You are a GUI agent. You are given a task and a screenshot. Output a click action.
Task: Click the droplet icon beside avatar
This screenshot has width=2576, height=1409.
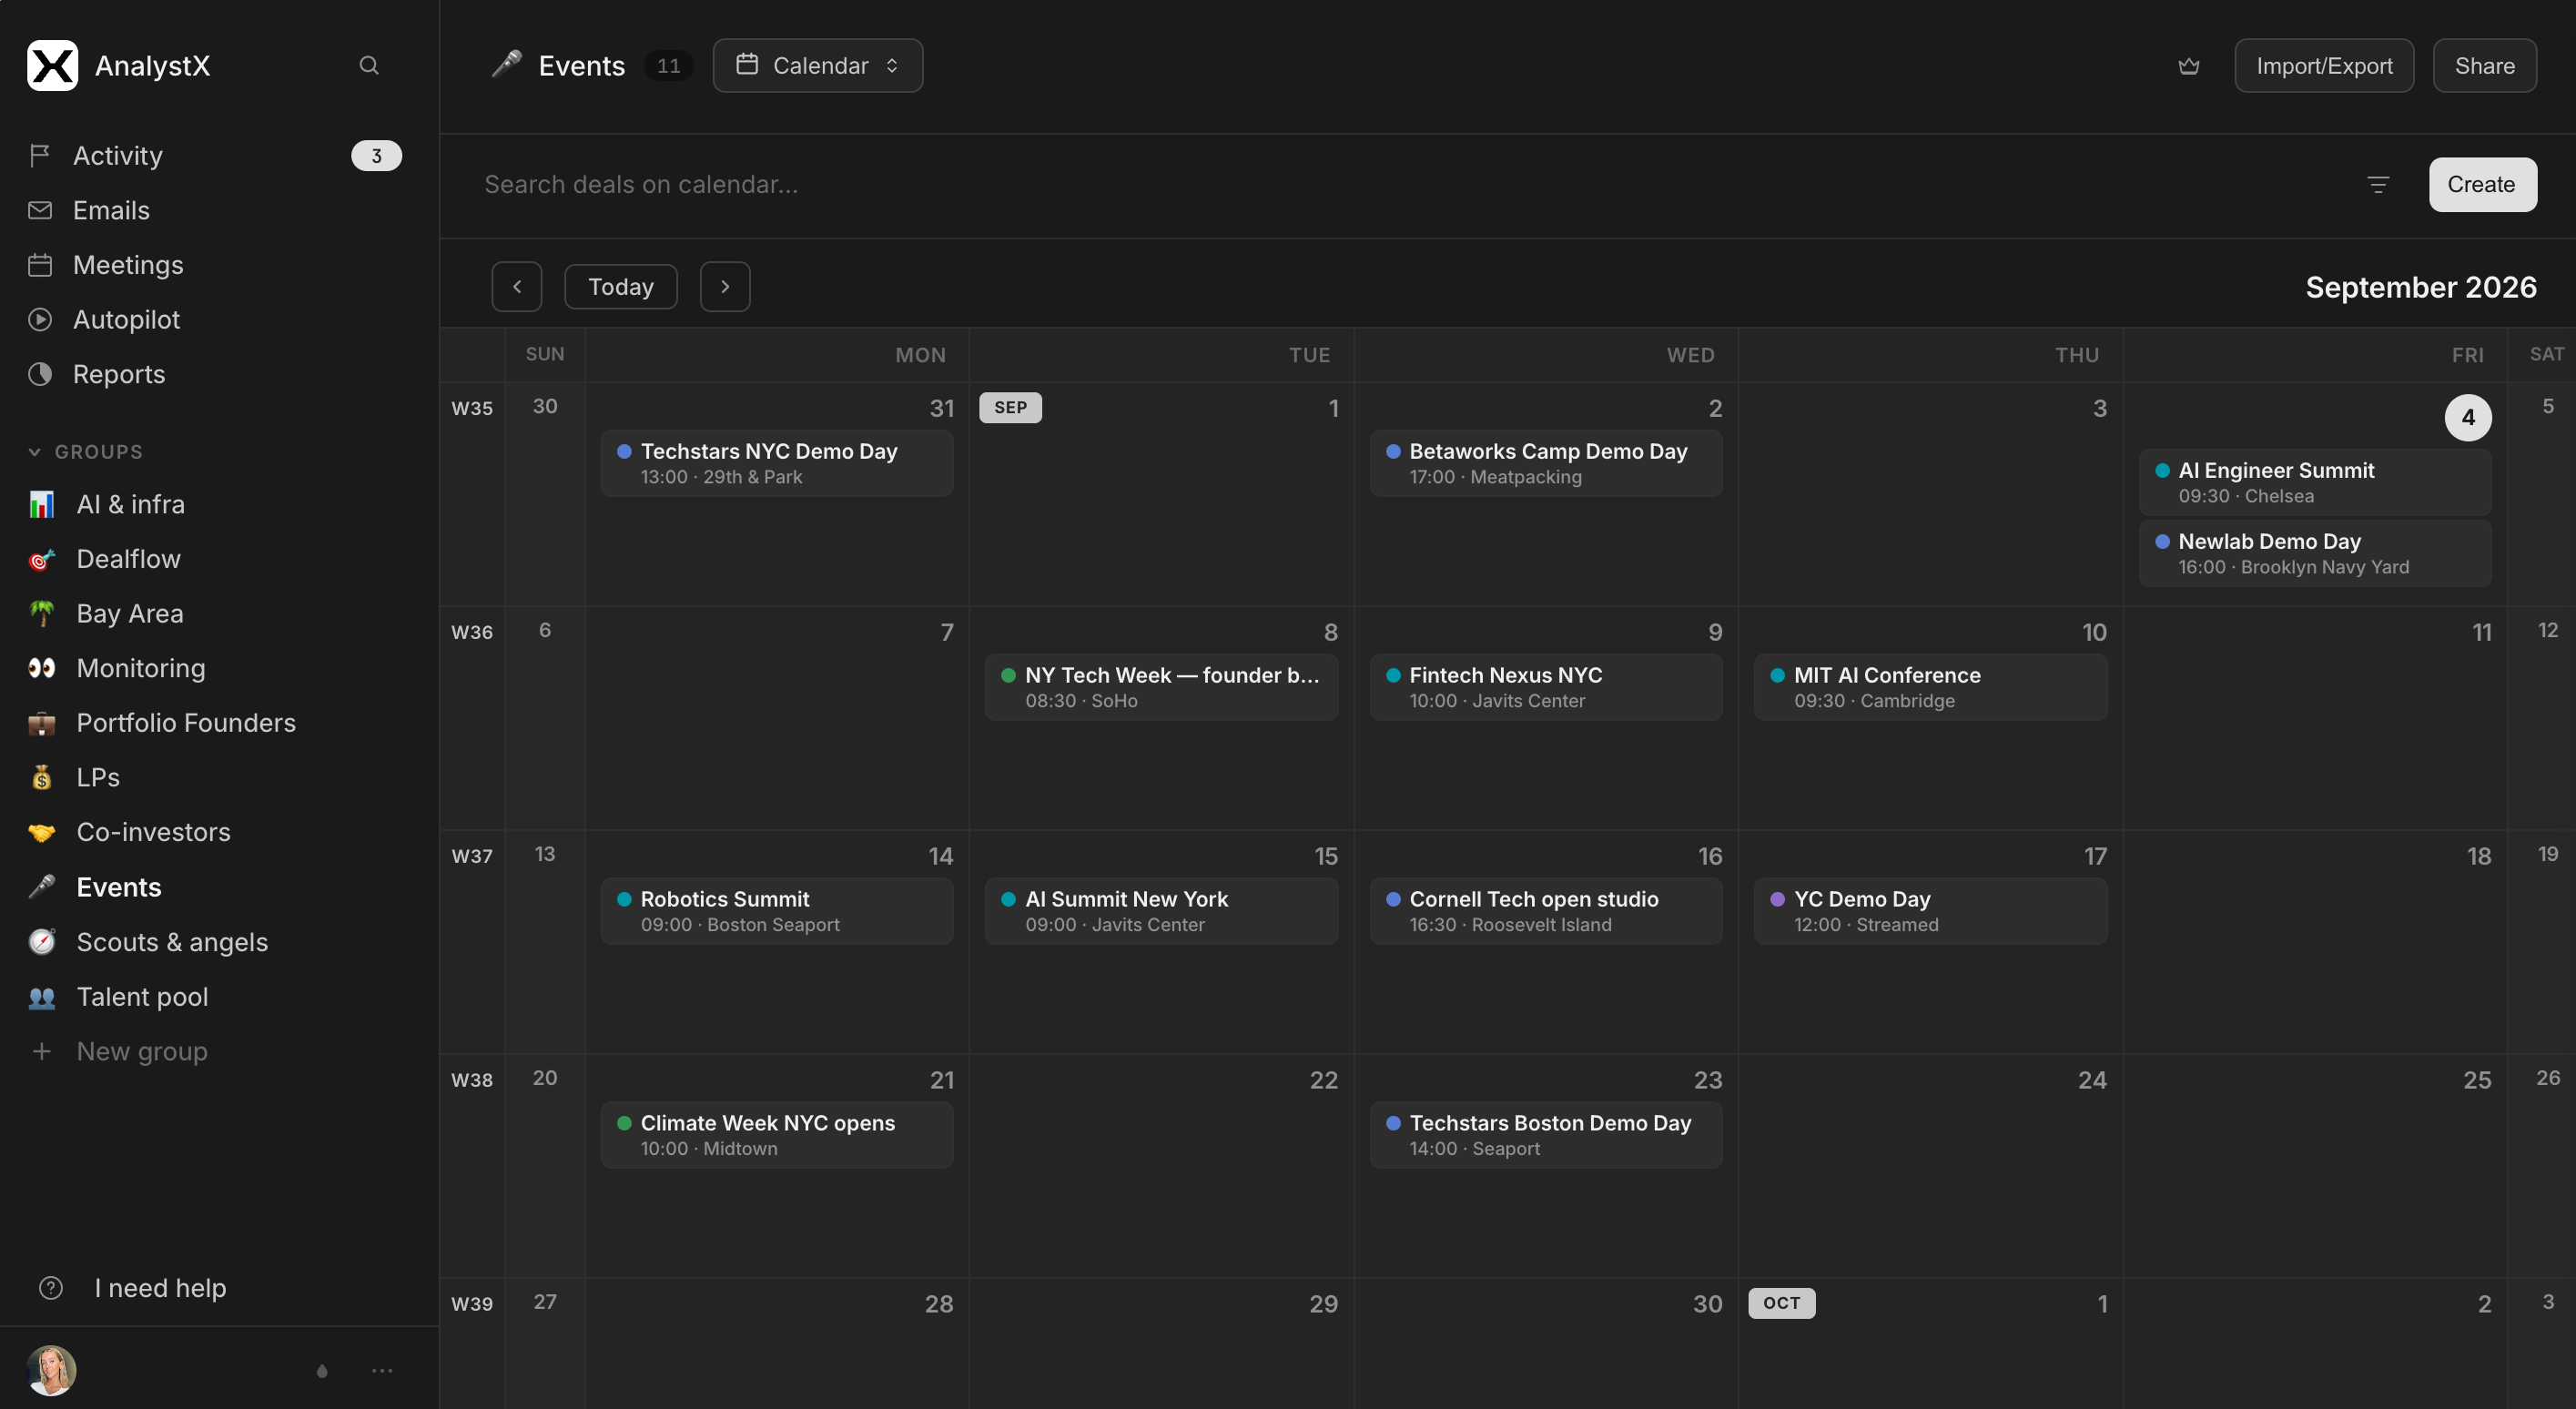pos(322,1371)
